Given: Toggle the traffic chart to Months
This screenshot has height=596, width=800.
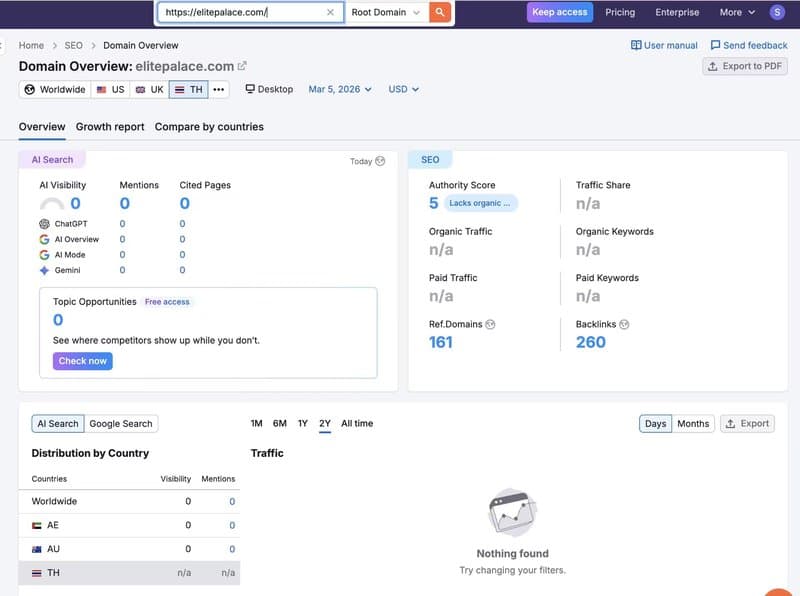Looking at the screenshot, I should [693, 424].
